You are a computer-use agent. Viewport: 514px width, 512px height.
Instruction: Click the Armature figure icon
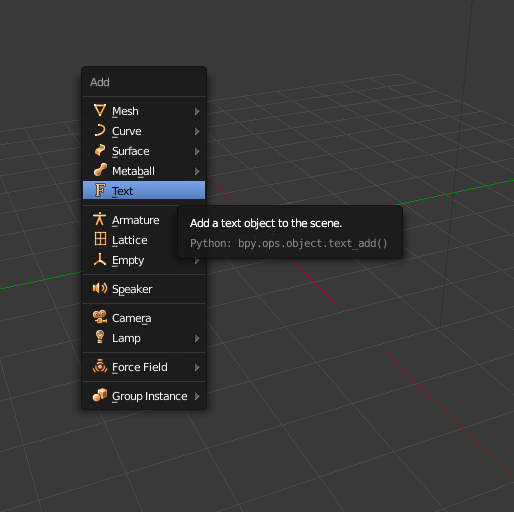tap(100, 219)
